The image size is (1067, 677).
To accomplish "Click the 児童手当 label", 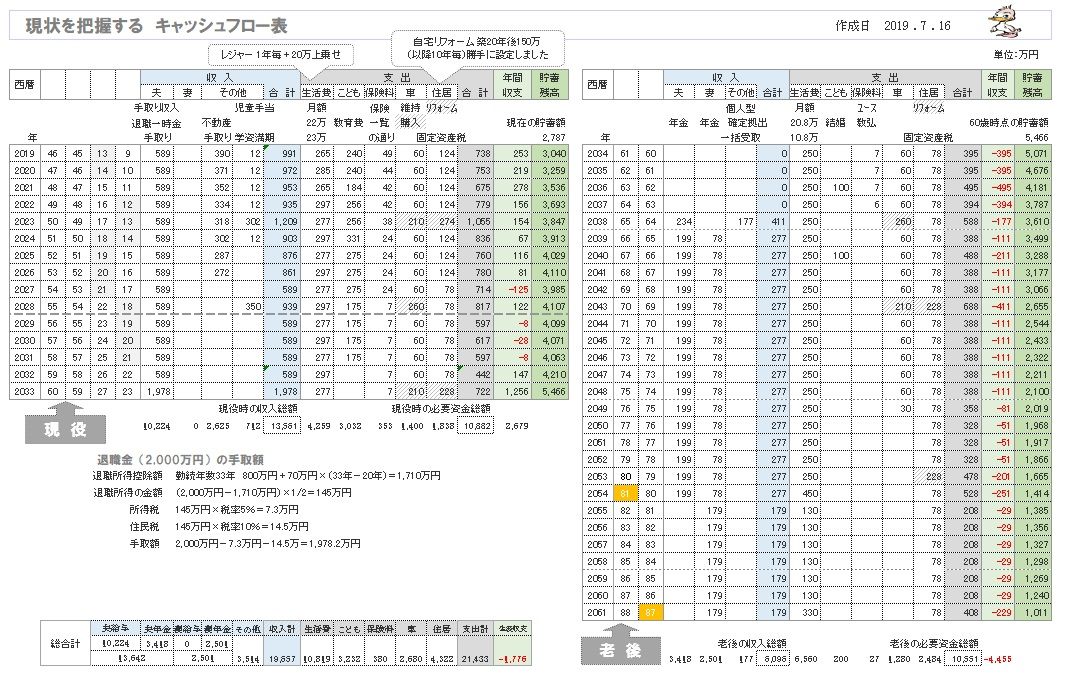I will [254, 108].
